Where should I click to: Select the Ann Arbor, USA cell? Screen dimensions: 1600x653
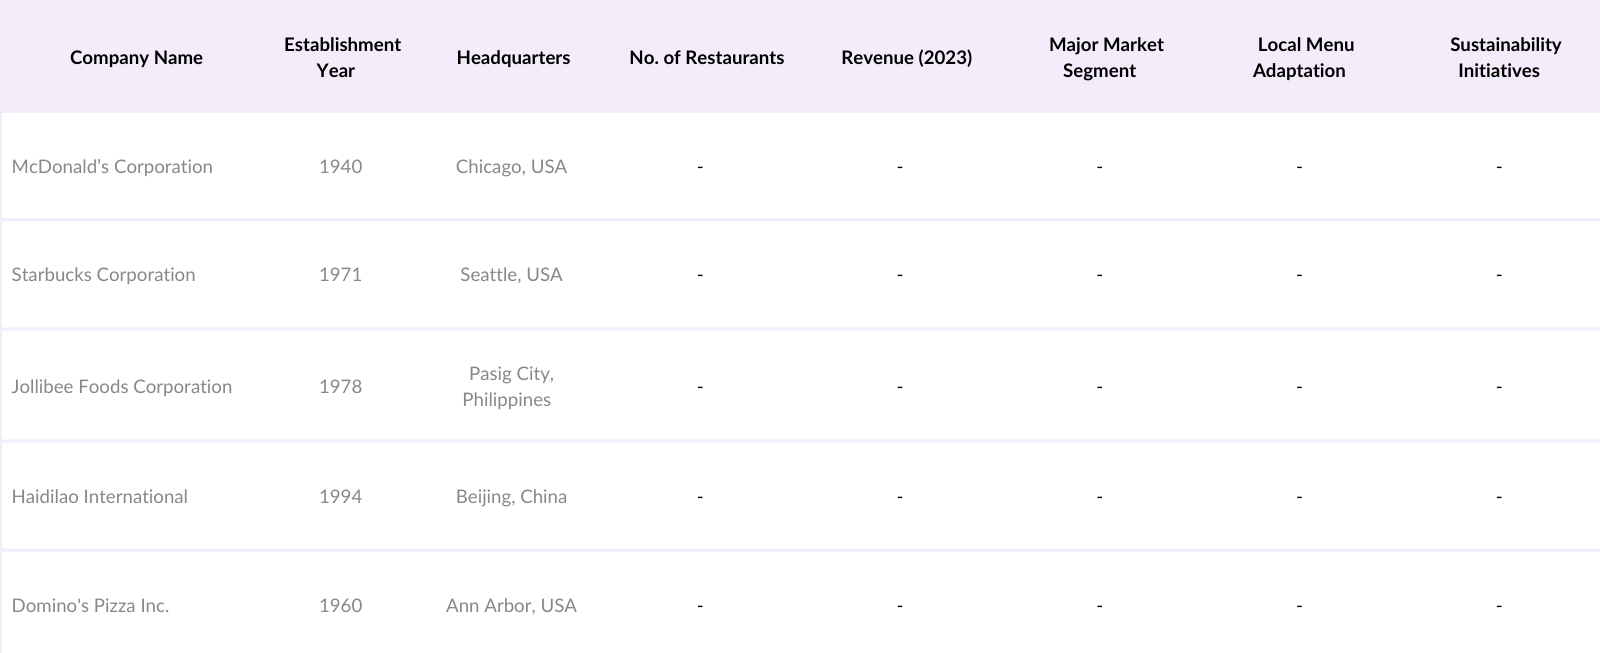(x=511, y=605)
